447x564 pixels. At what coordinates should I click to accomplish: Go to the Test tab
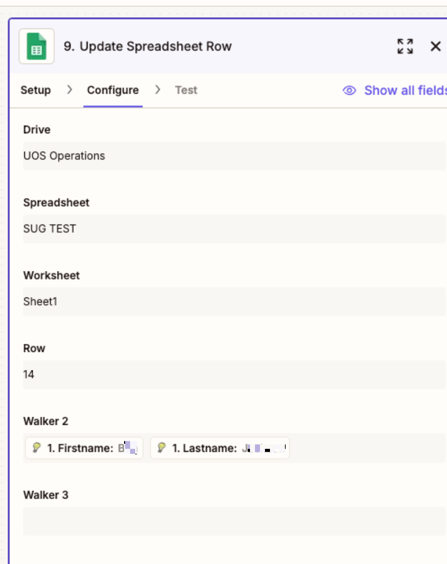point(186,90)
